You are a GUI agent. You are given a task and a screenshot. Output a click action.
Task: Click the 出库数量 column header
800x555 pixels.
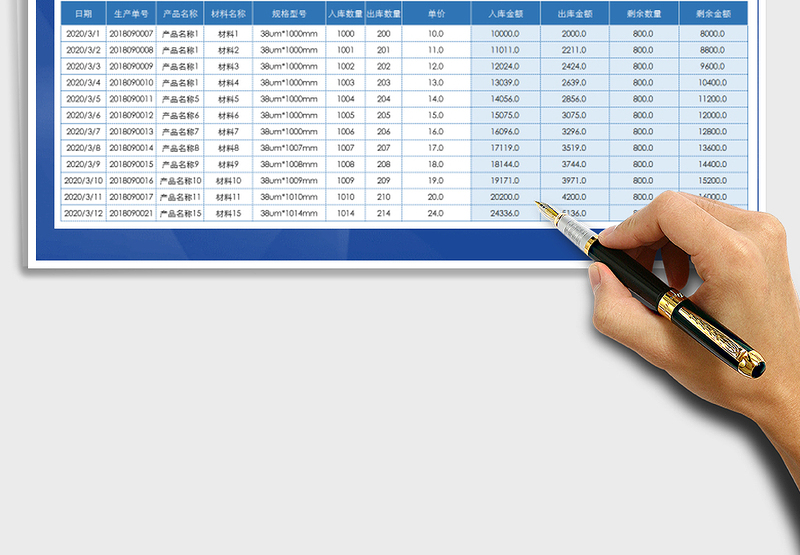383,14
